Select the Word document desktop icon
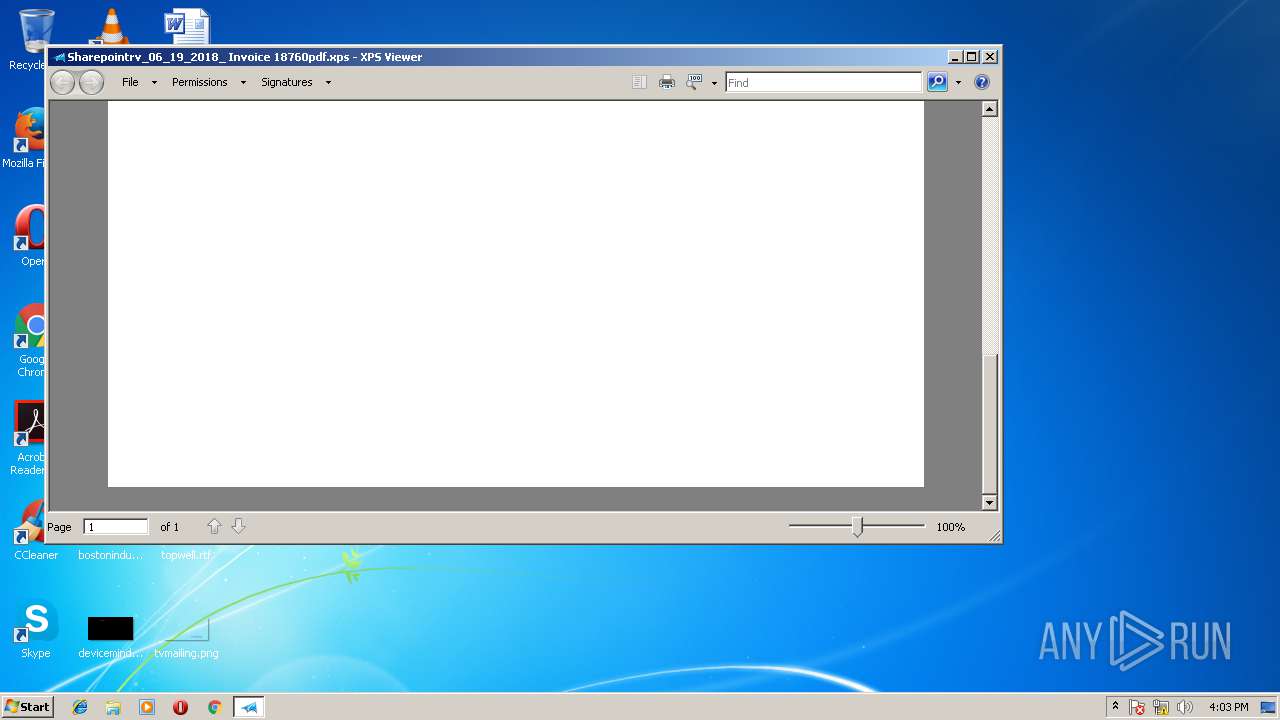The width and height of the screenshot is (1280, 720). (x=187, y=27)
